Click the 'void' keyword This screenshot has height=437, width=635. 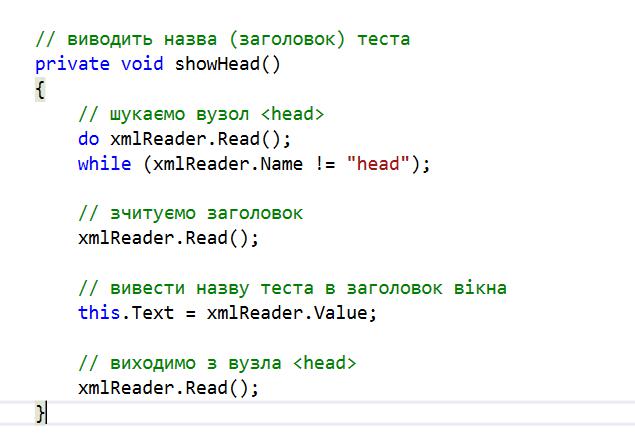142,64
